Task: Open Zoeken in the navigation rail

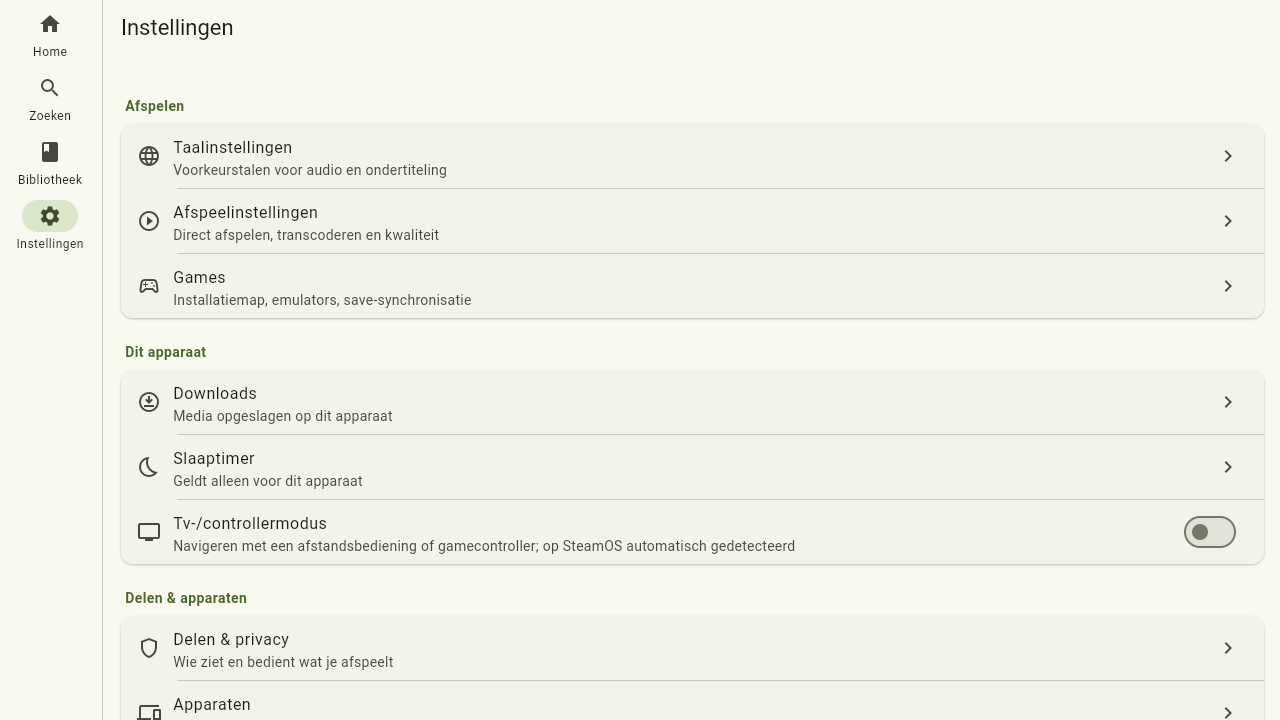Action: (x=50, y=100)
